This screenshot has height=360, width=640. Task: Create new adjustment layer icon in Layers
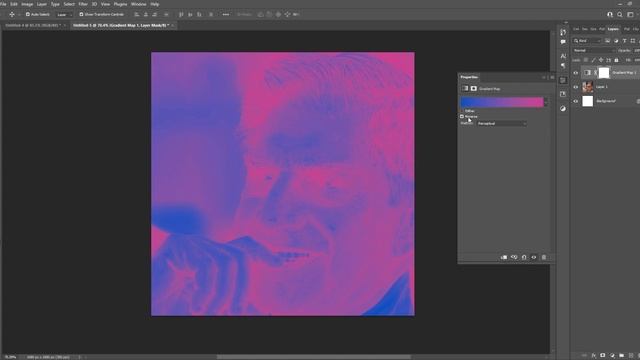[x=612, y=356]
